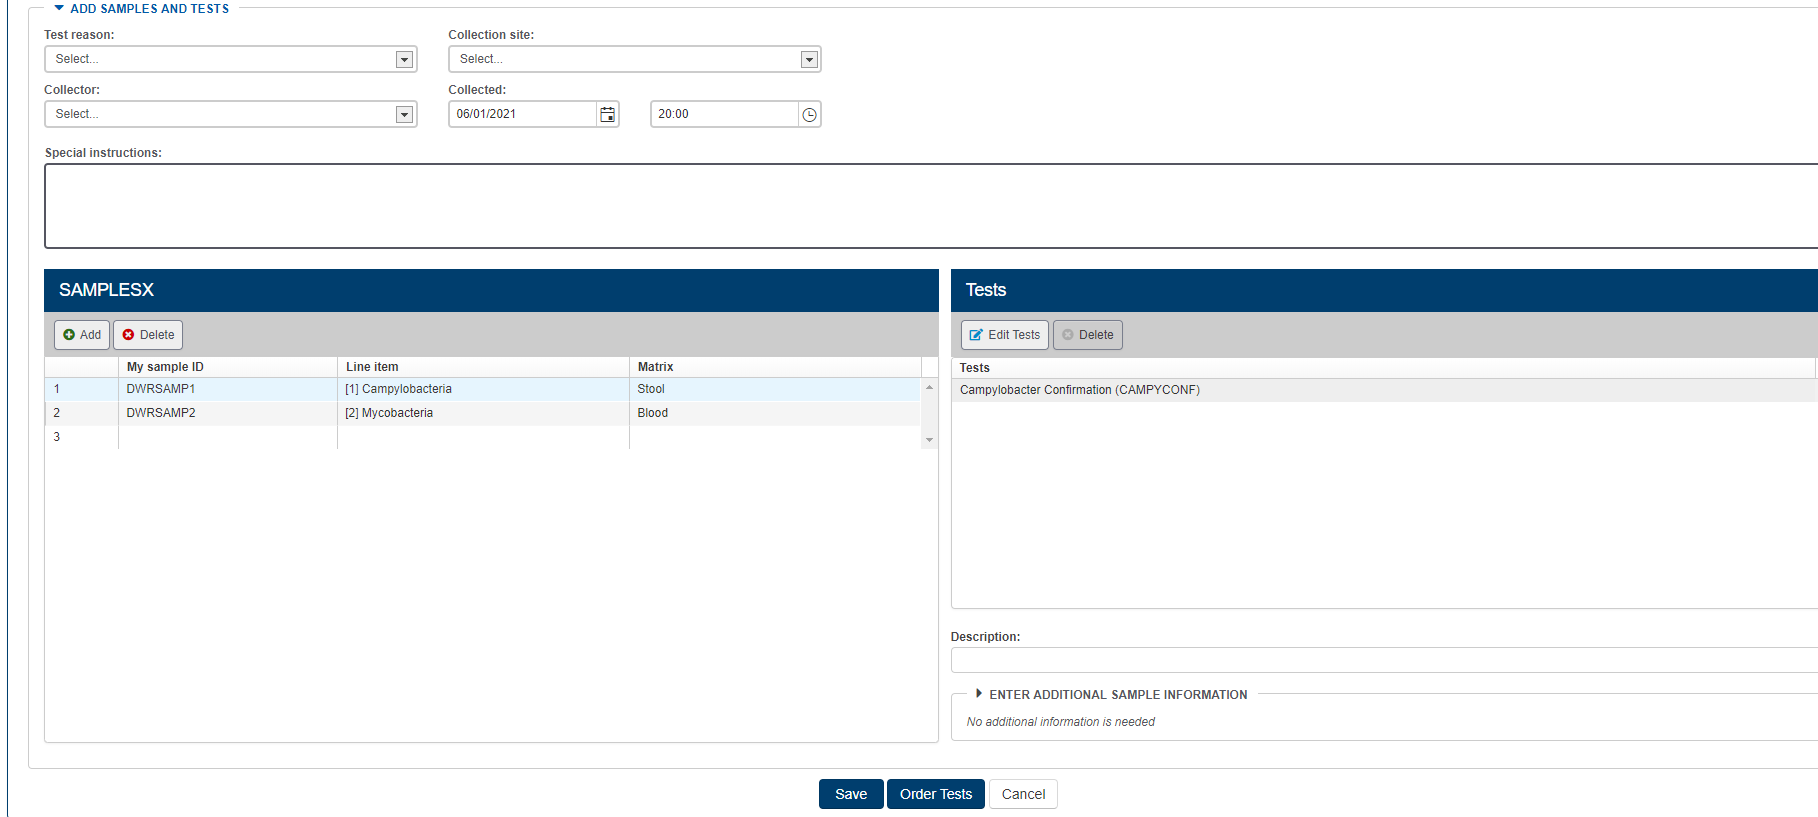The width and height of the screenshot is (1818, 817).
Task: Click the Save button
Action: tap(850, 794)
